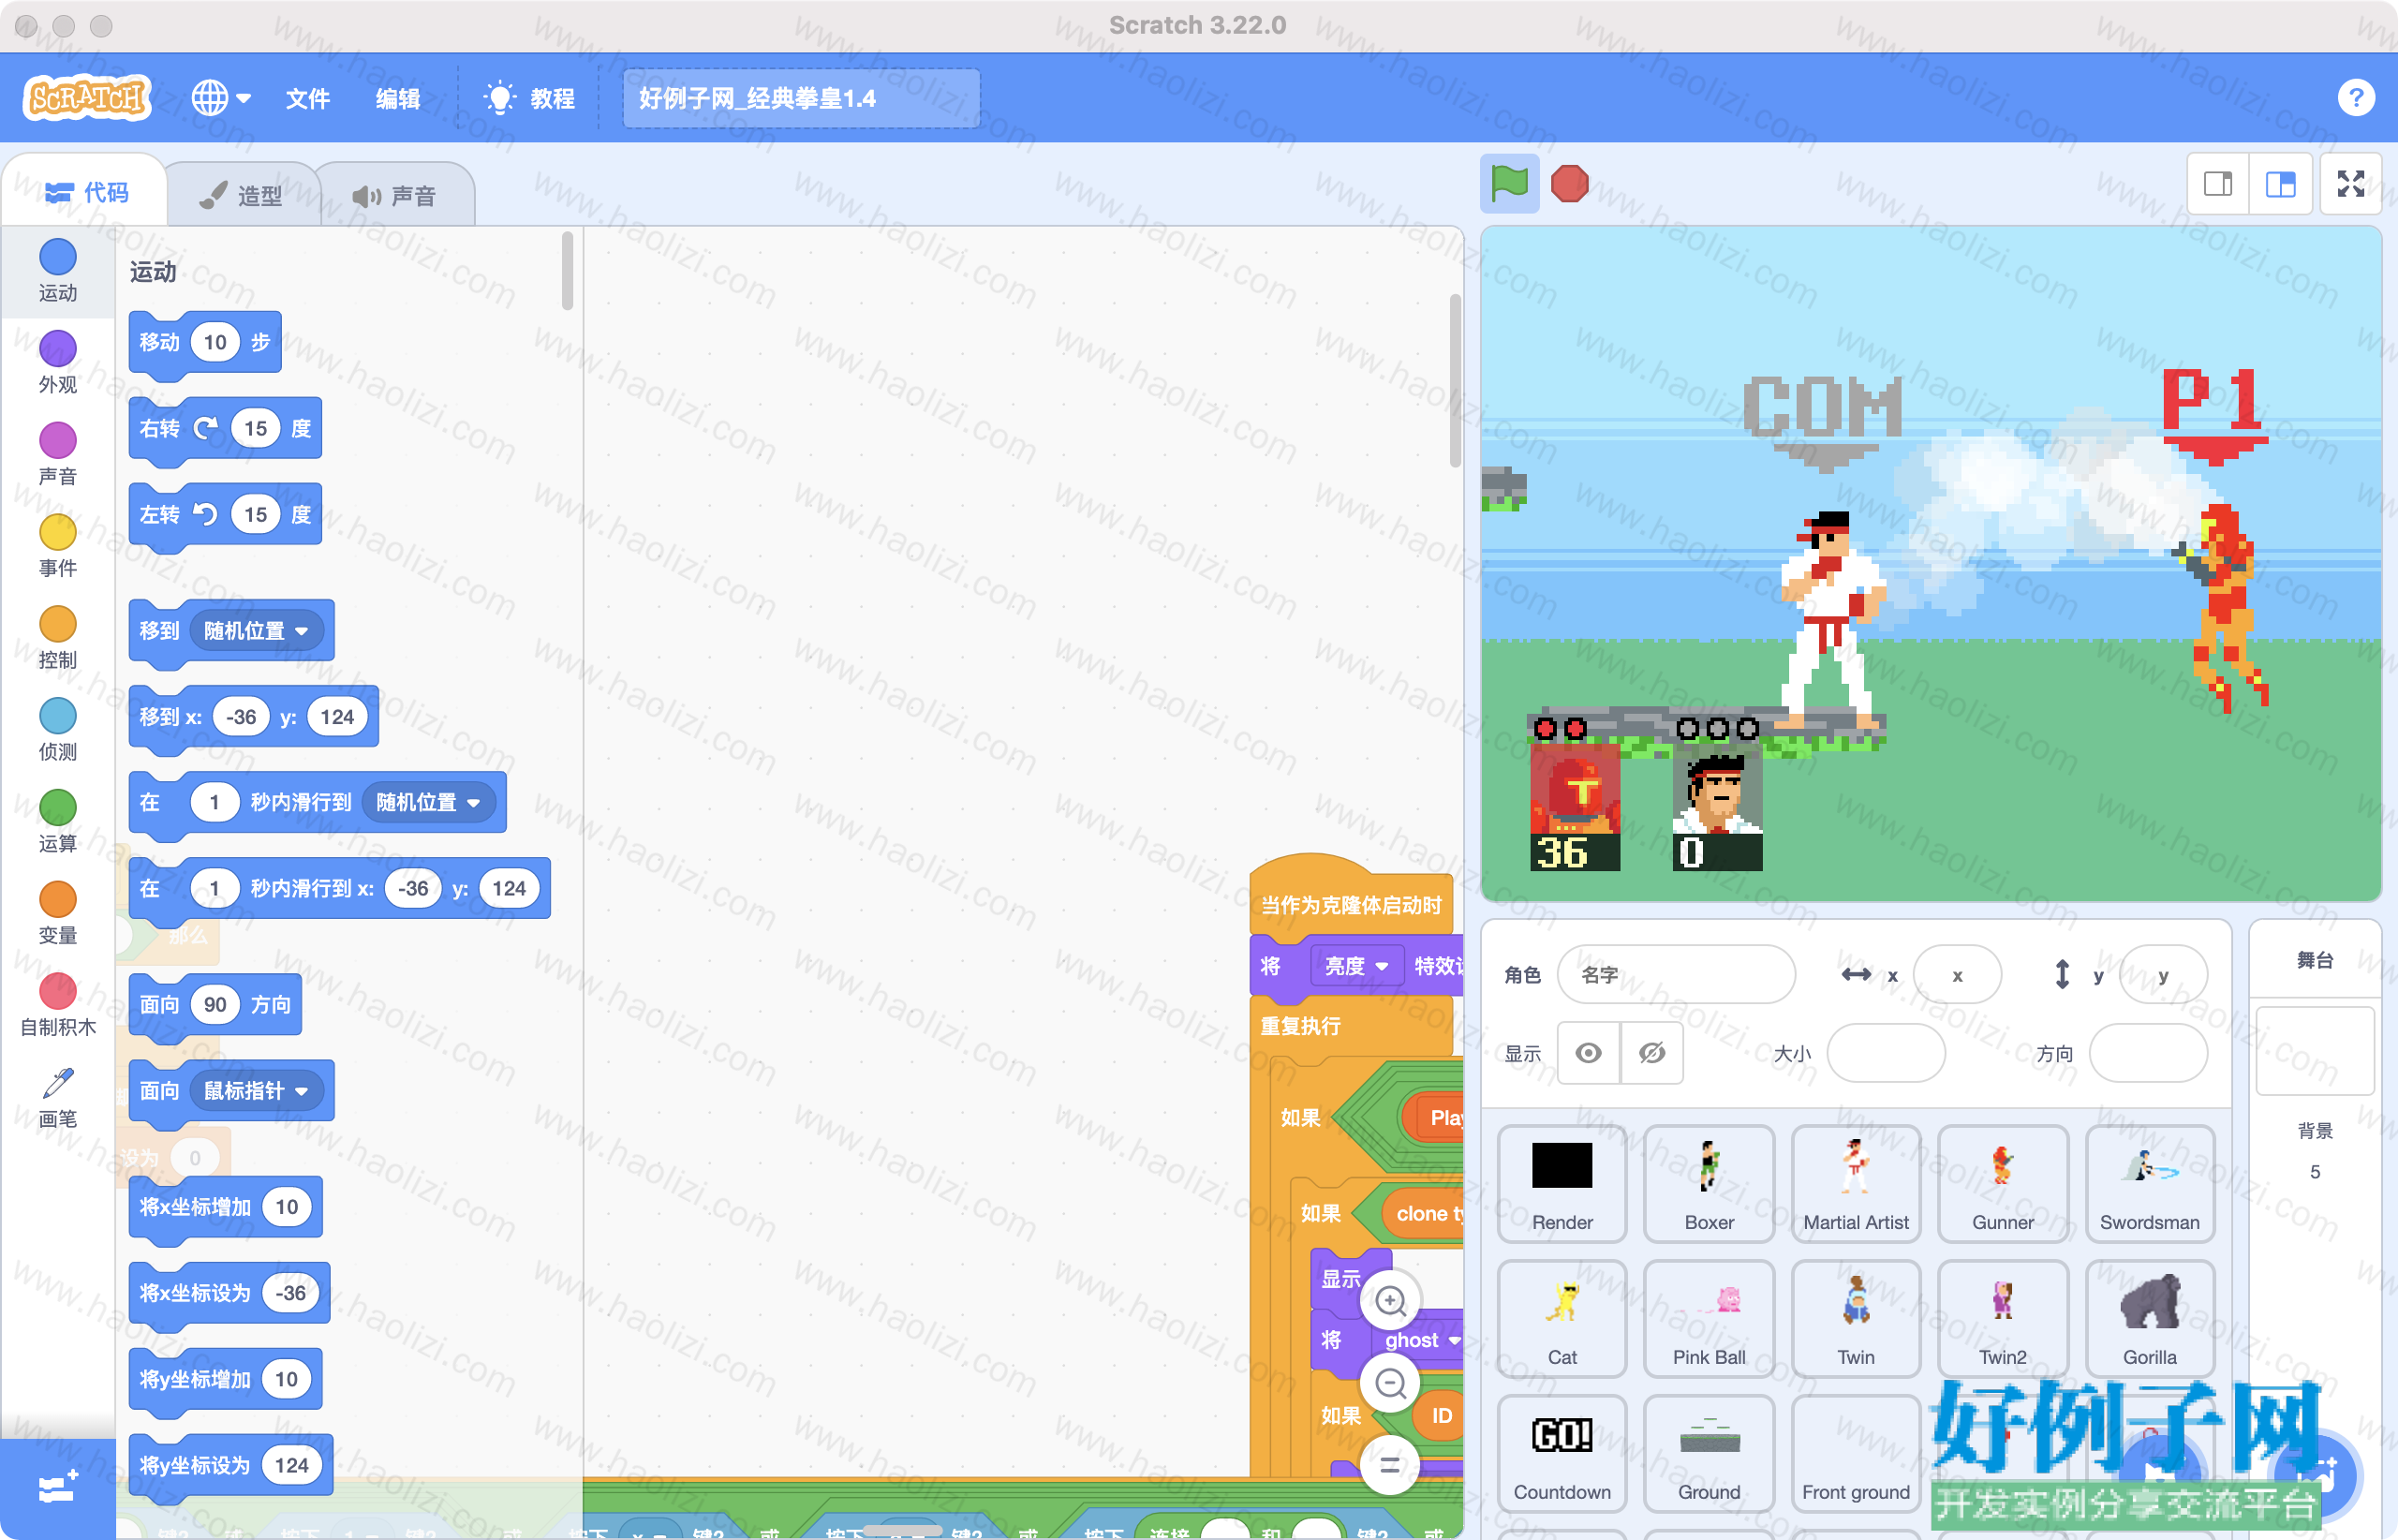Screen dimensions: 2398x1540
Task: Select the 运动 motion category
Action: point(57,271)
